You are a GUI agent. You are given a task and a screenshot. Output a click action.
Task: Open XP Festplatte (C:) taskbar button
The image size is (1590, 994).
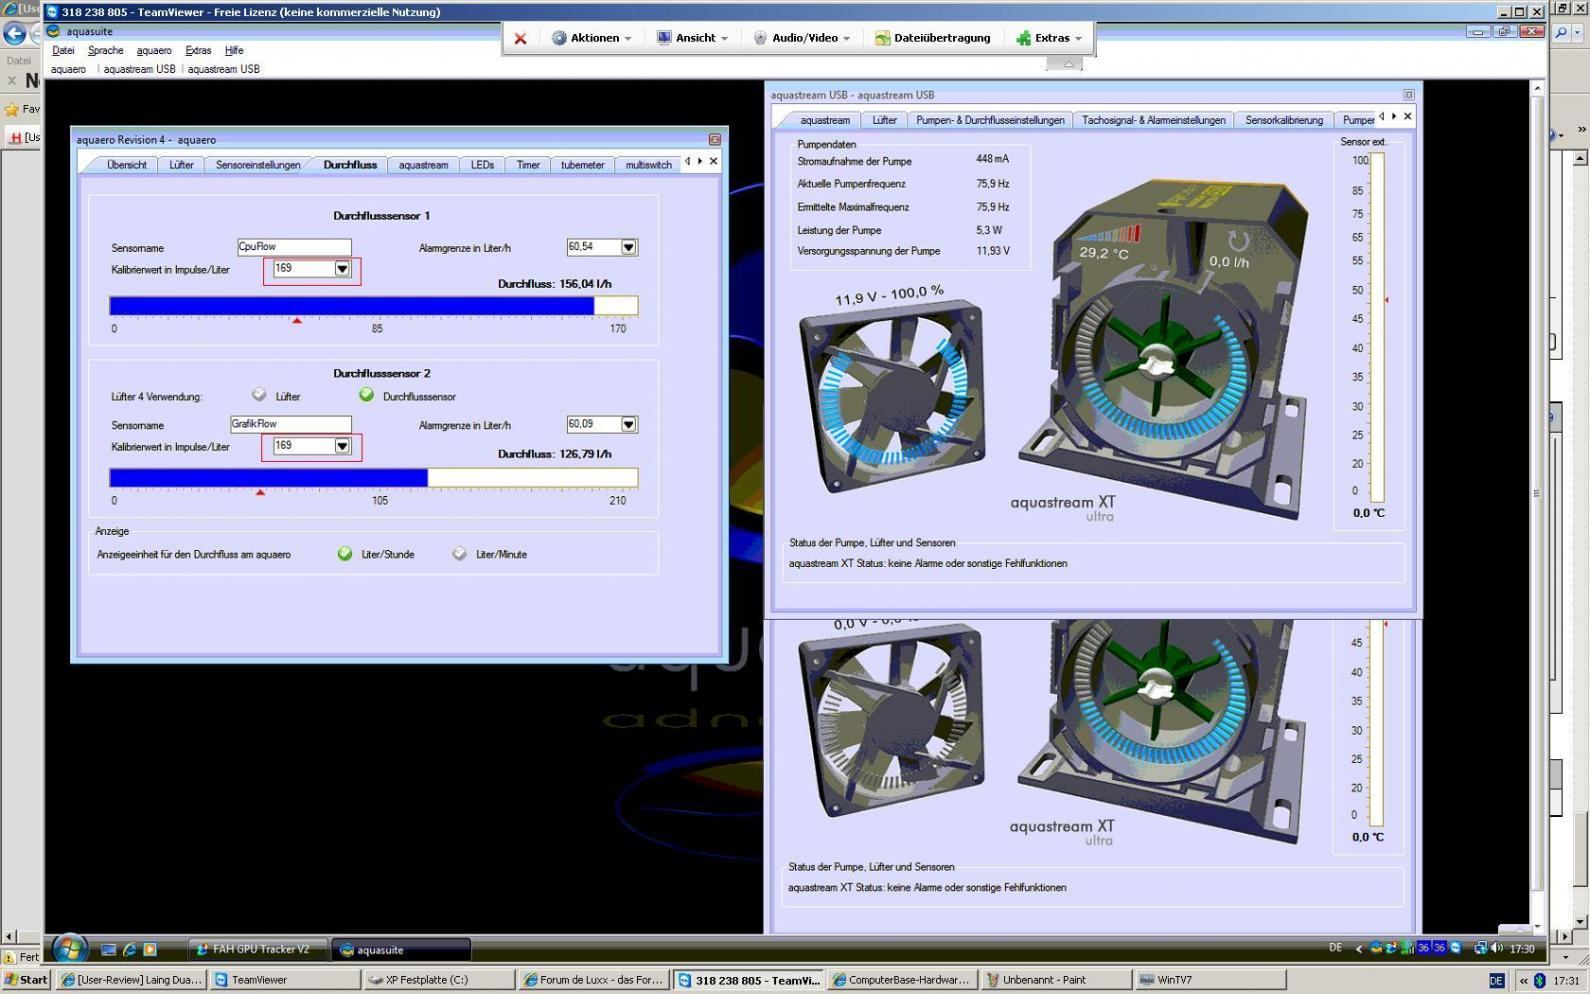[x=439, y=980]
